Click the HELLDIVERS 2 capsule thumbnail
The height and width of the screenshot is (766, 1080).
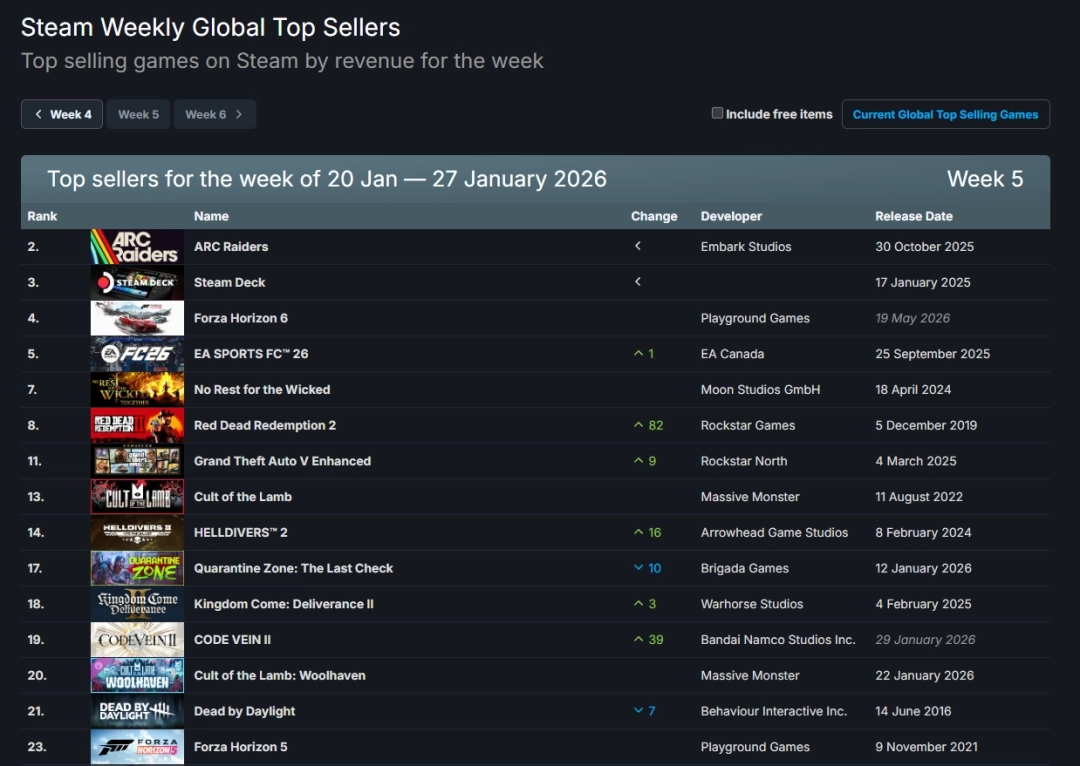point(137,532)
